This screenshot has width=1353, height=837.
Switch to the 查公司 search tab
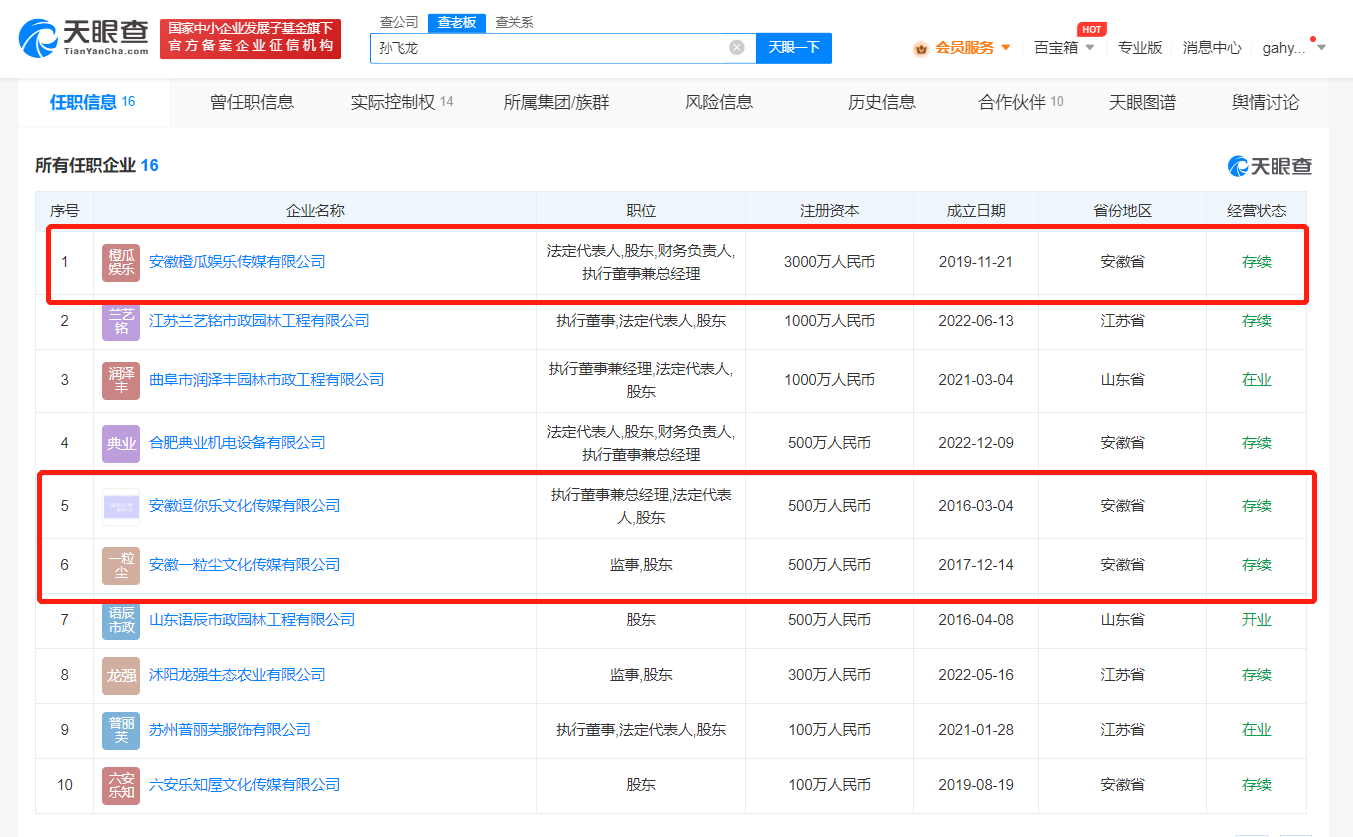click(400, 22)
